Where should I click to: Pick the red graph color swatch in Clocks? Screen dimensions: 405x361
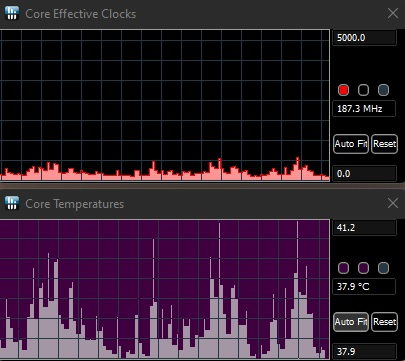(x=343, y=90)
